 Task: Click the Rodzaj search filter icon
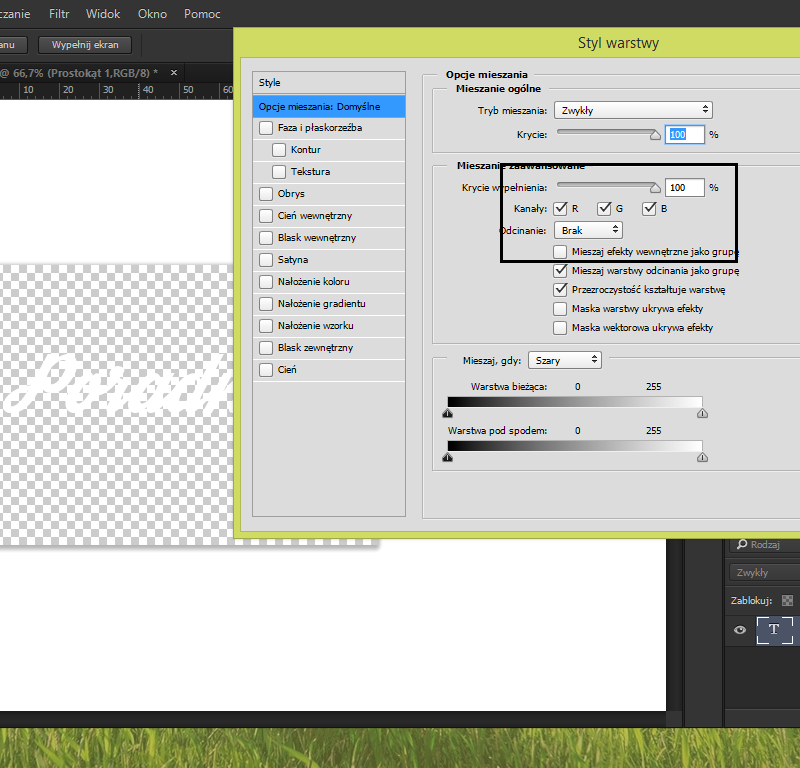coord(742,544)
